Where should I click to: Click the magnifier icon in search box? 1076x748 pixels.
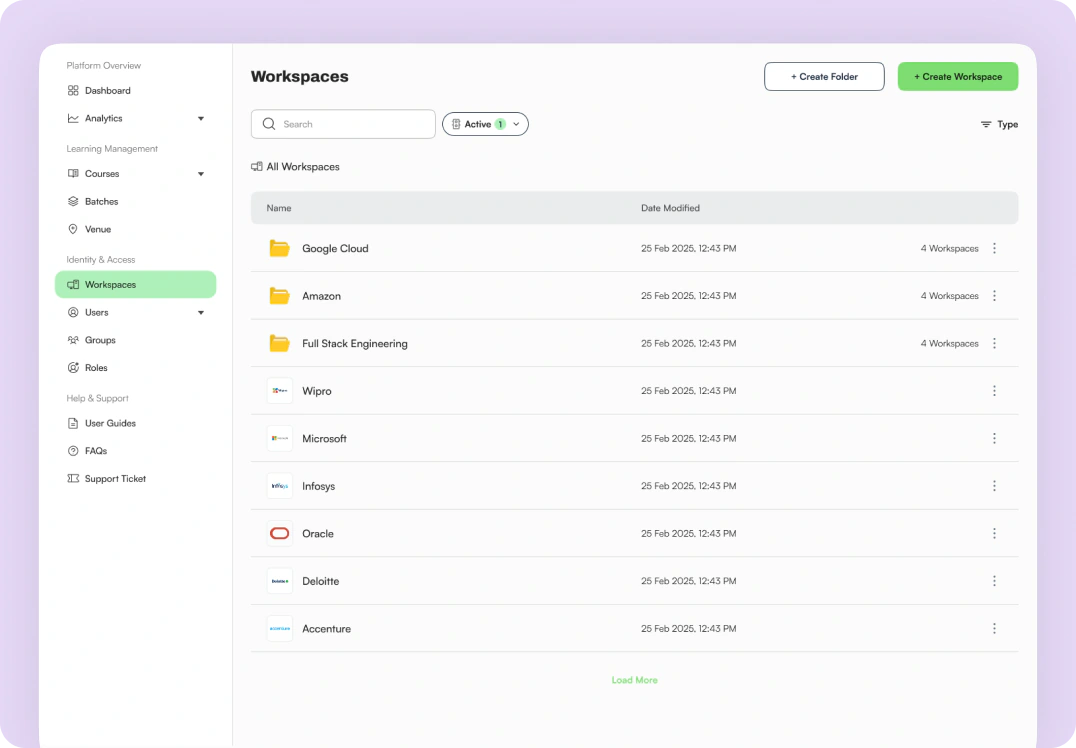pos(269,124)
